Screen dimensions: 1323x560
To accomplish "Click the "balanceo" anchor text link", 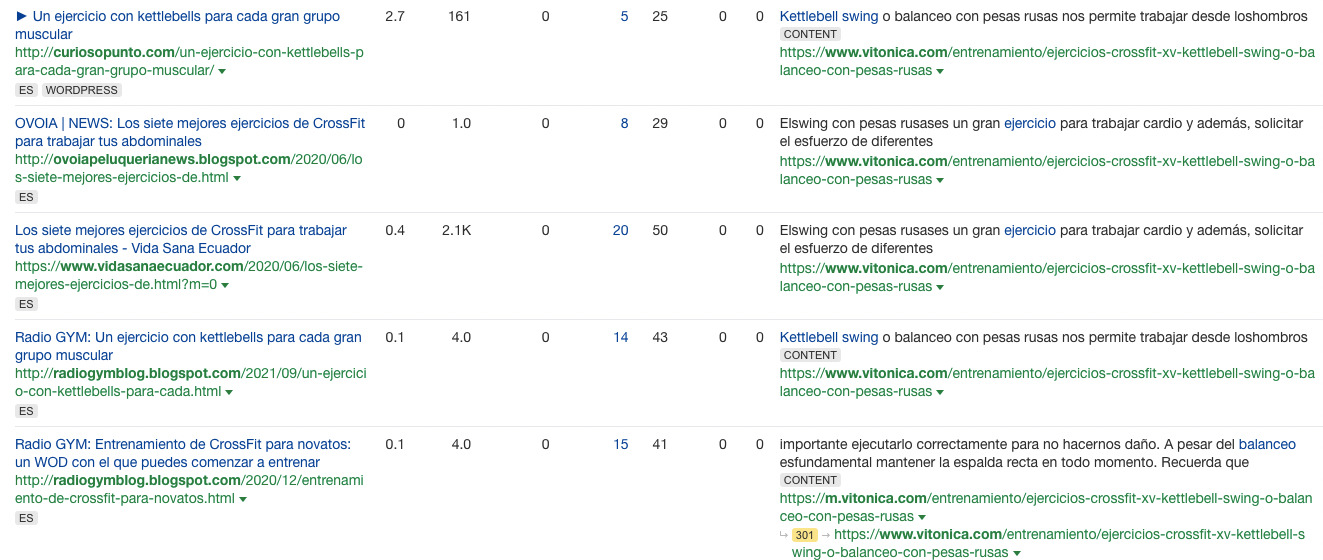I will coord(1267,444).
